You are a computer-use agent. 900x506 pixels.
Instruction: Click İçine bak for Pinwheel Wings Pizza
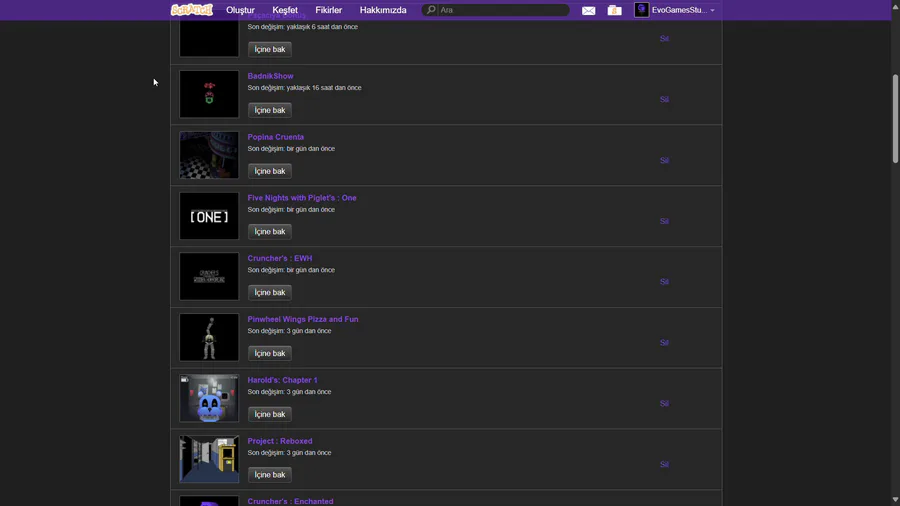pyautogui.click(x=270, y=353)
